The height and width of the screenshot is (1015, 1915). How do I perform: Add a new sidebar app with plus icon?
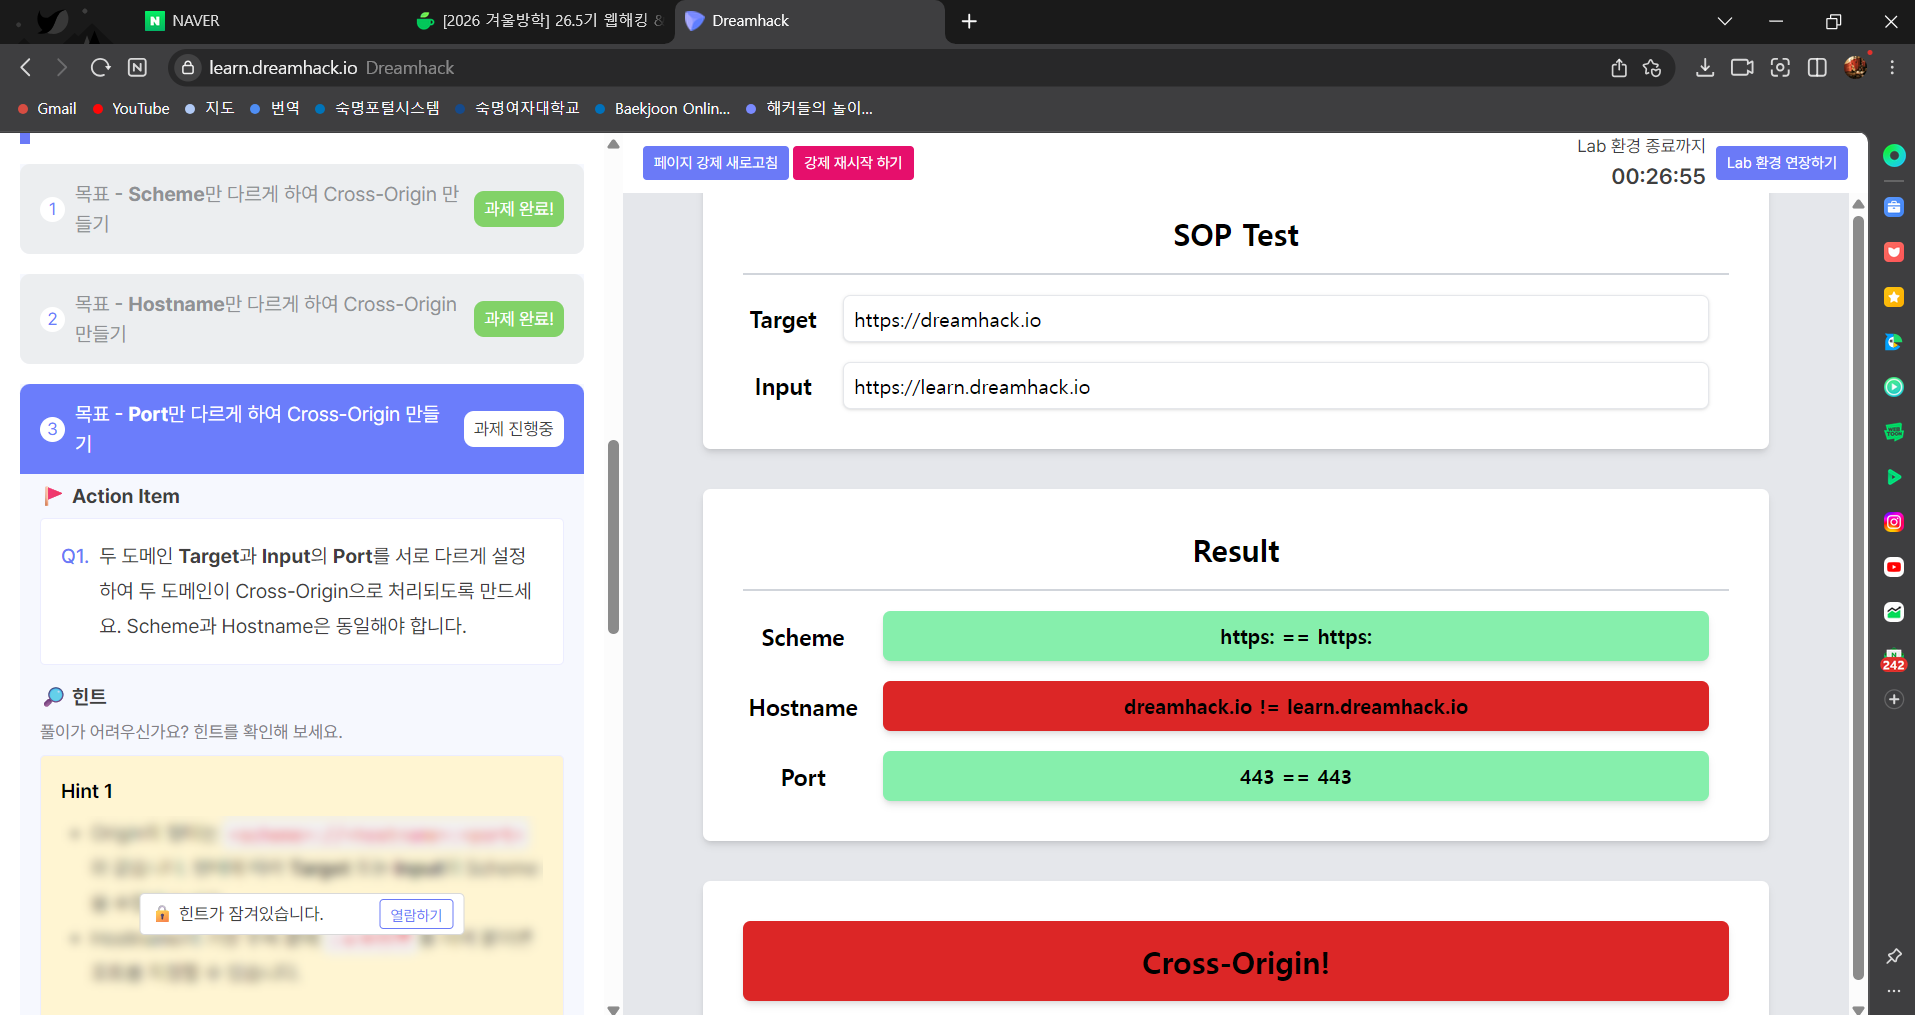pyautogui.click(x=1893, y=700)
